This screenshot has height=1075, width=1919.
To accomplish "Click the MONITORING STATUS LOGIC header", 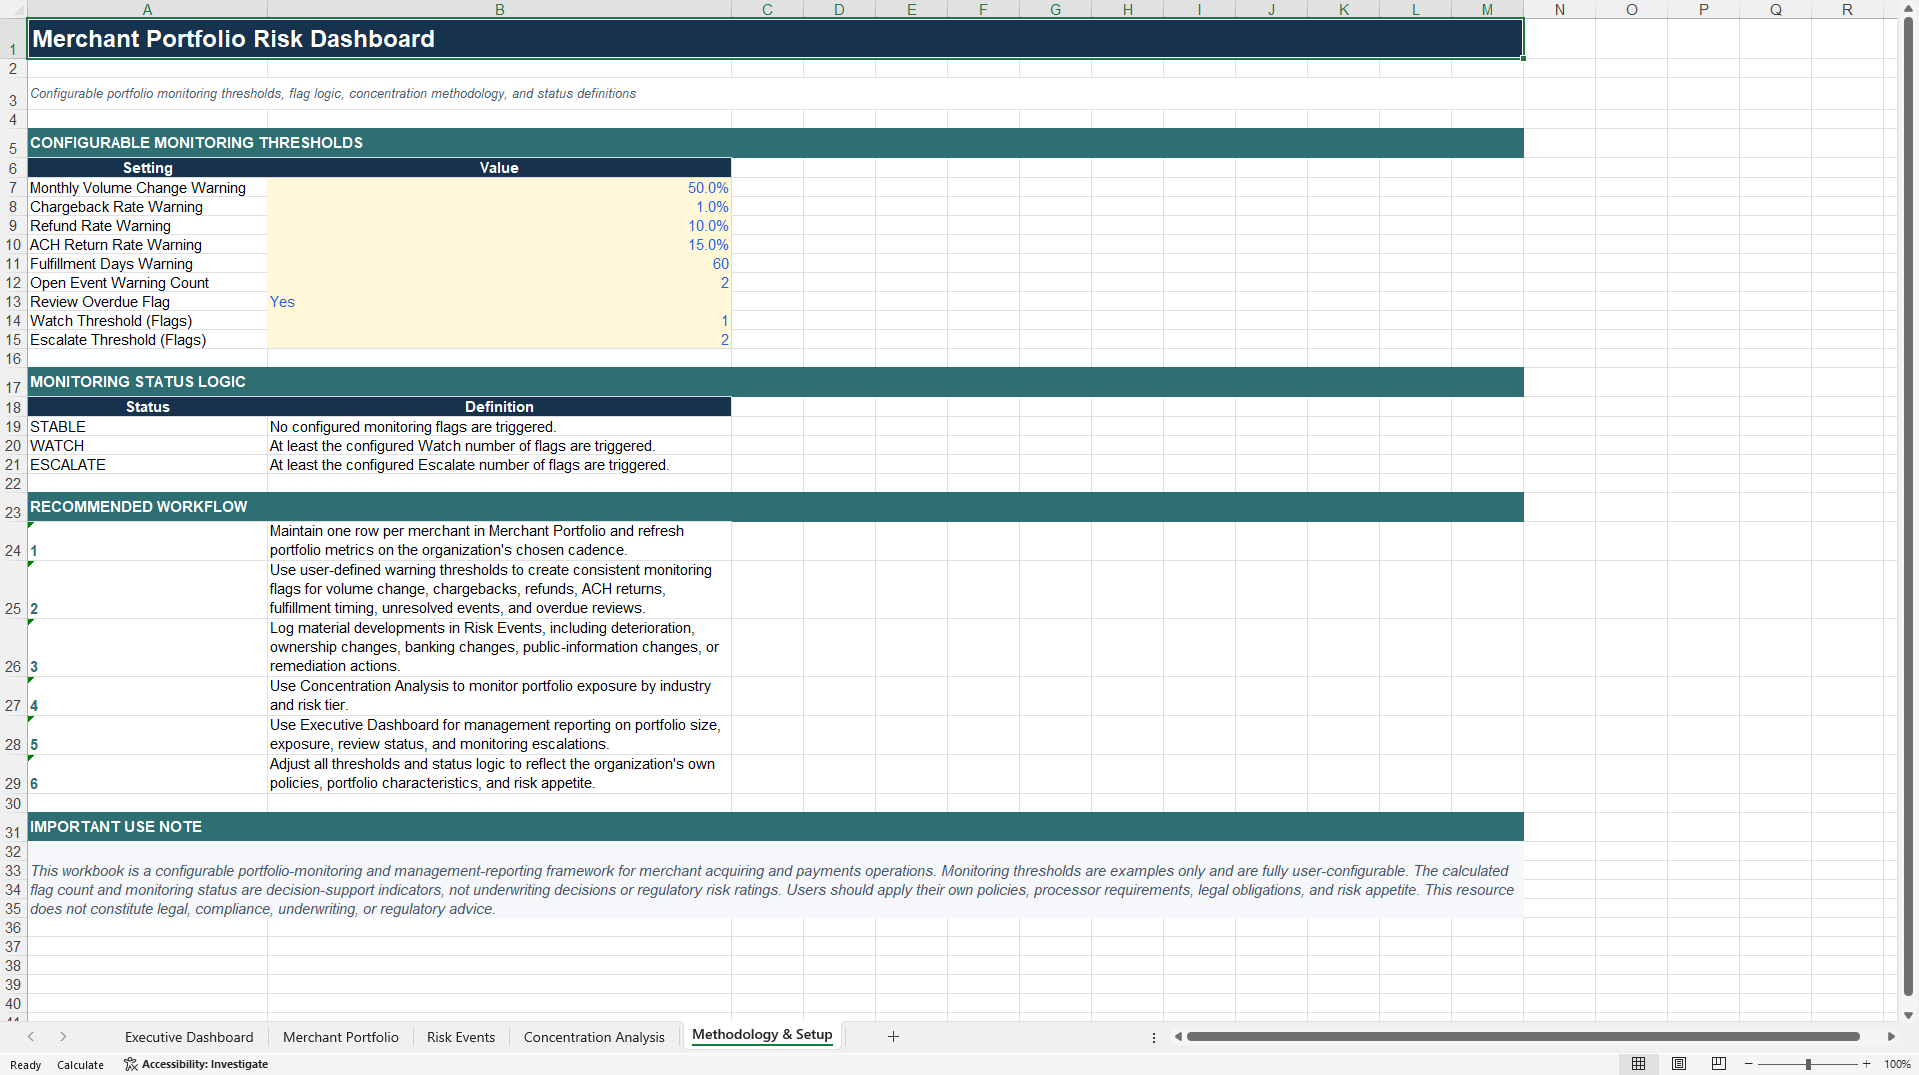I will click(775, 382).
